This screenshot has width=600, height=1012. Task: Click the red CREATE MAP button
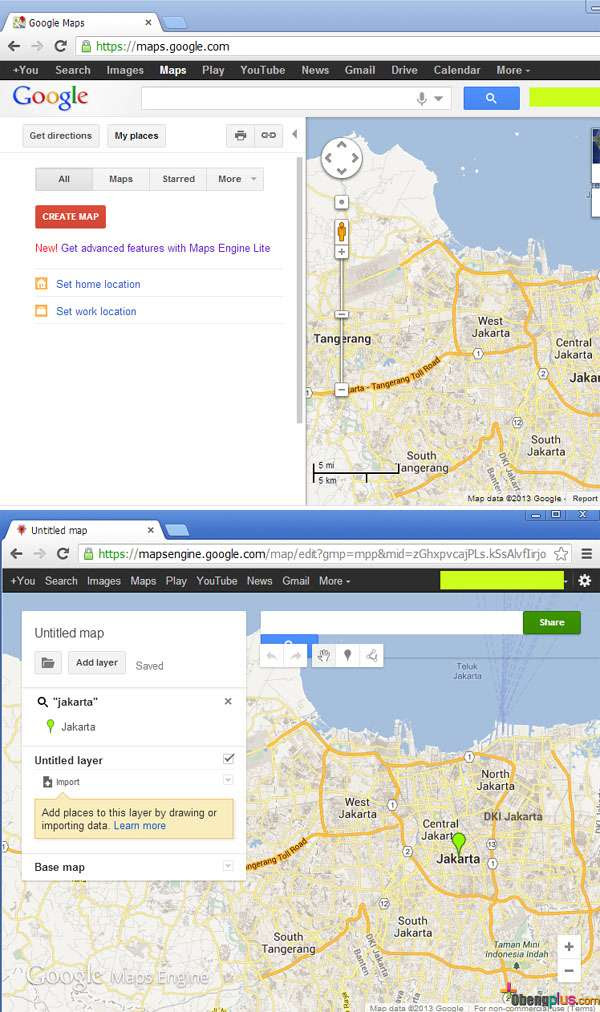70,217
